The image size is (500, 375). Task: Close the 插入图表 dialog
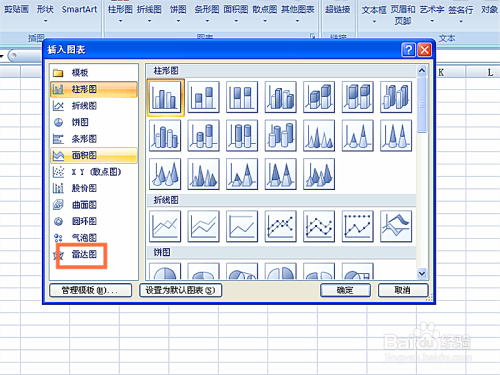[425, 50]
